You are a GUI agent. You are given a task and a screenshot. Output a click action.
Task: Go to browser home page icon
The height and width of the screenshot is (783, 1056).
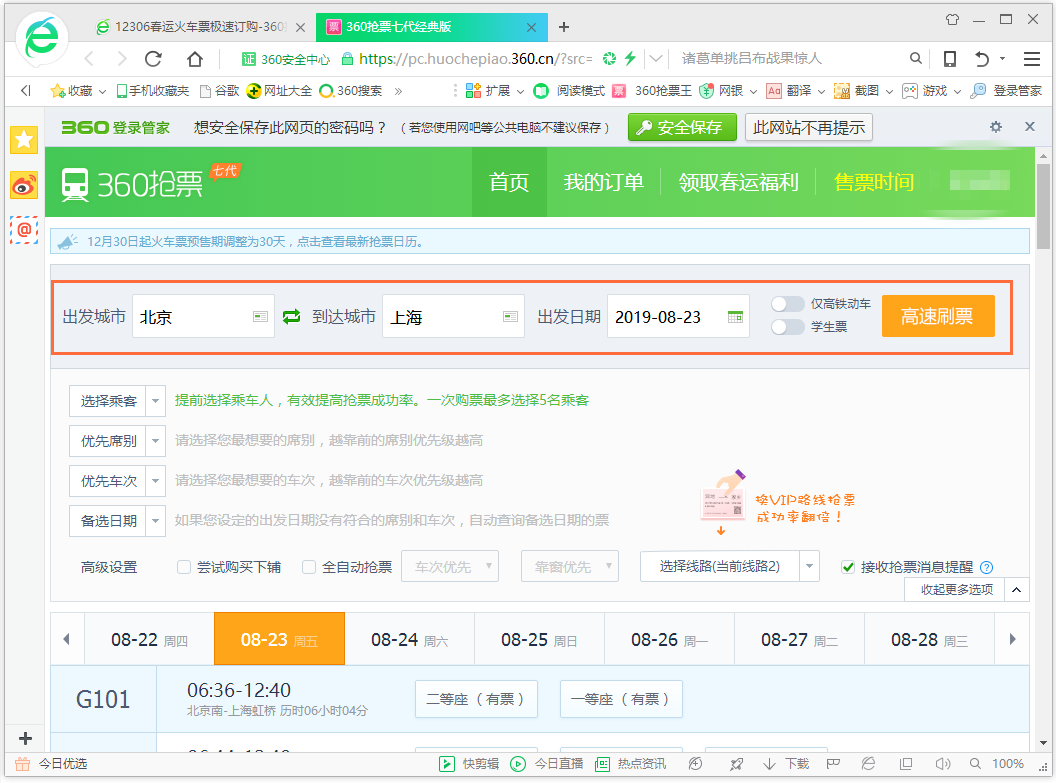click(x=195, y=58)
